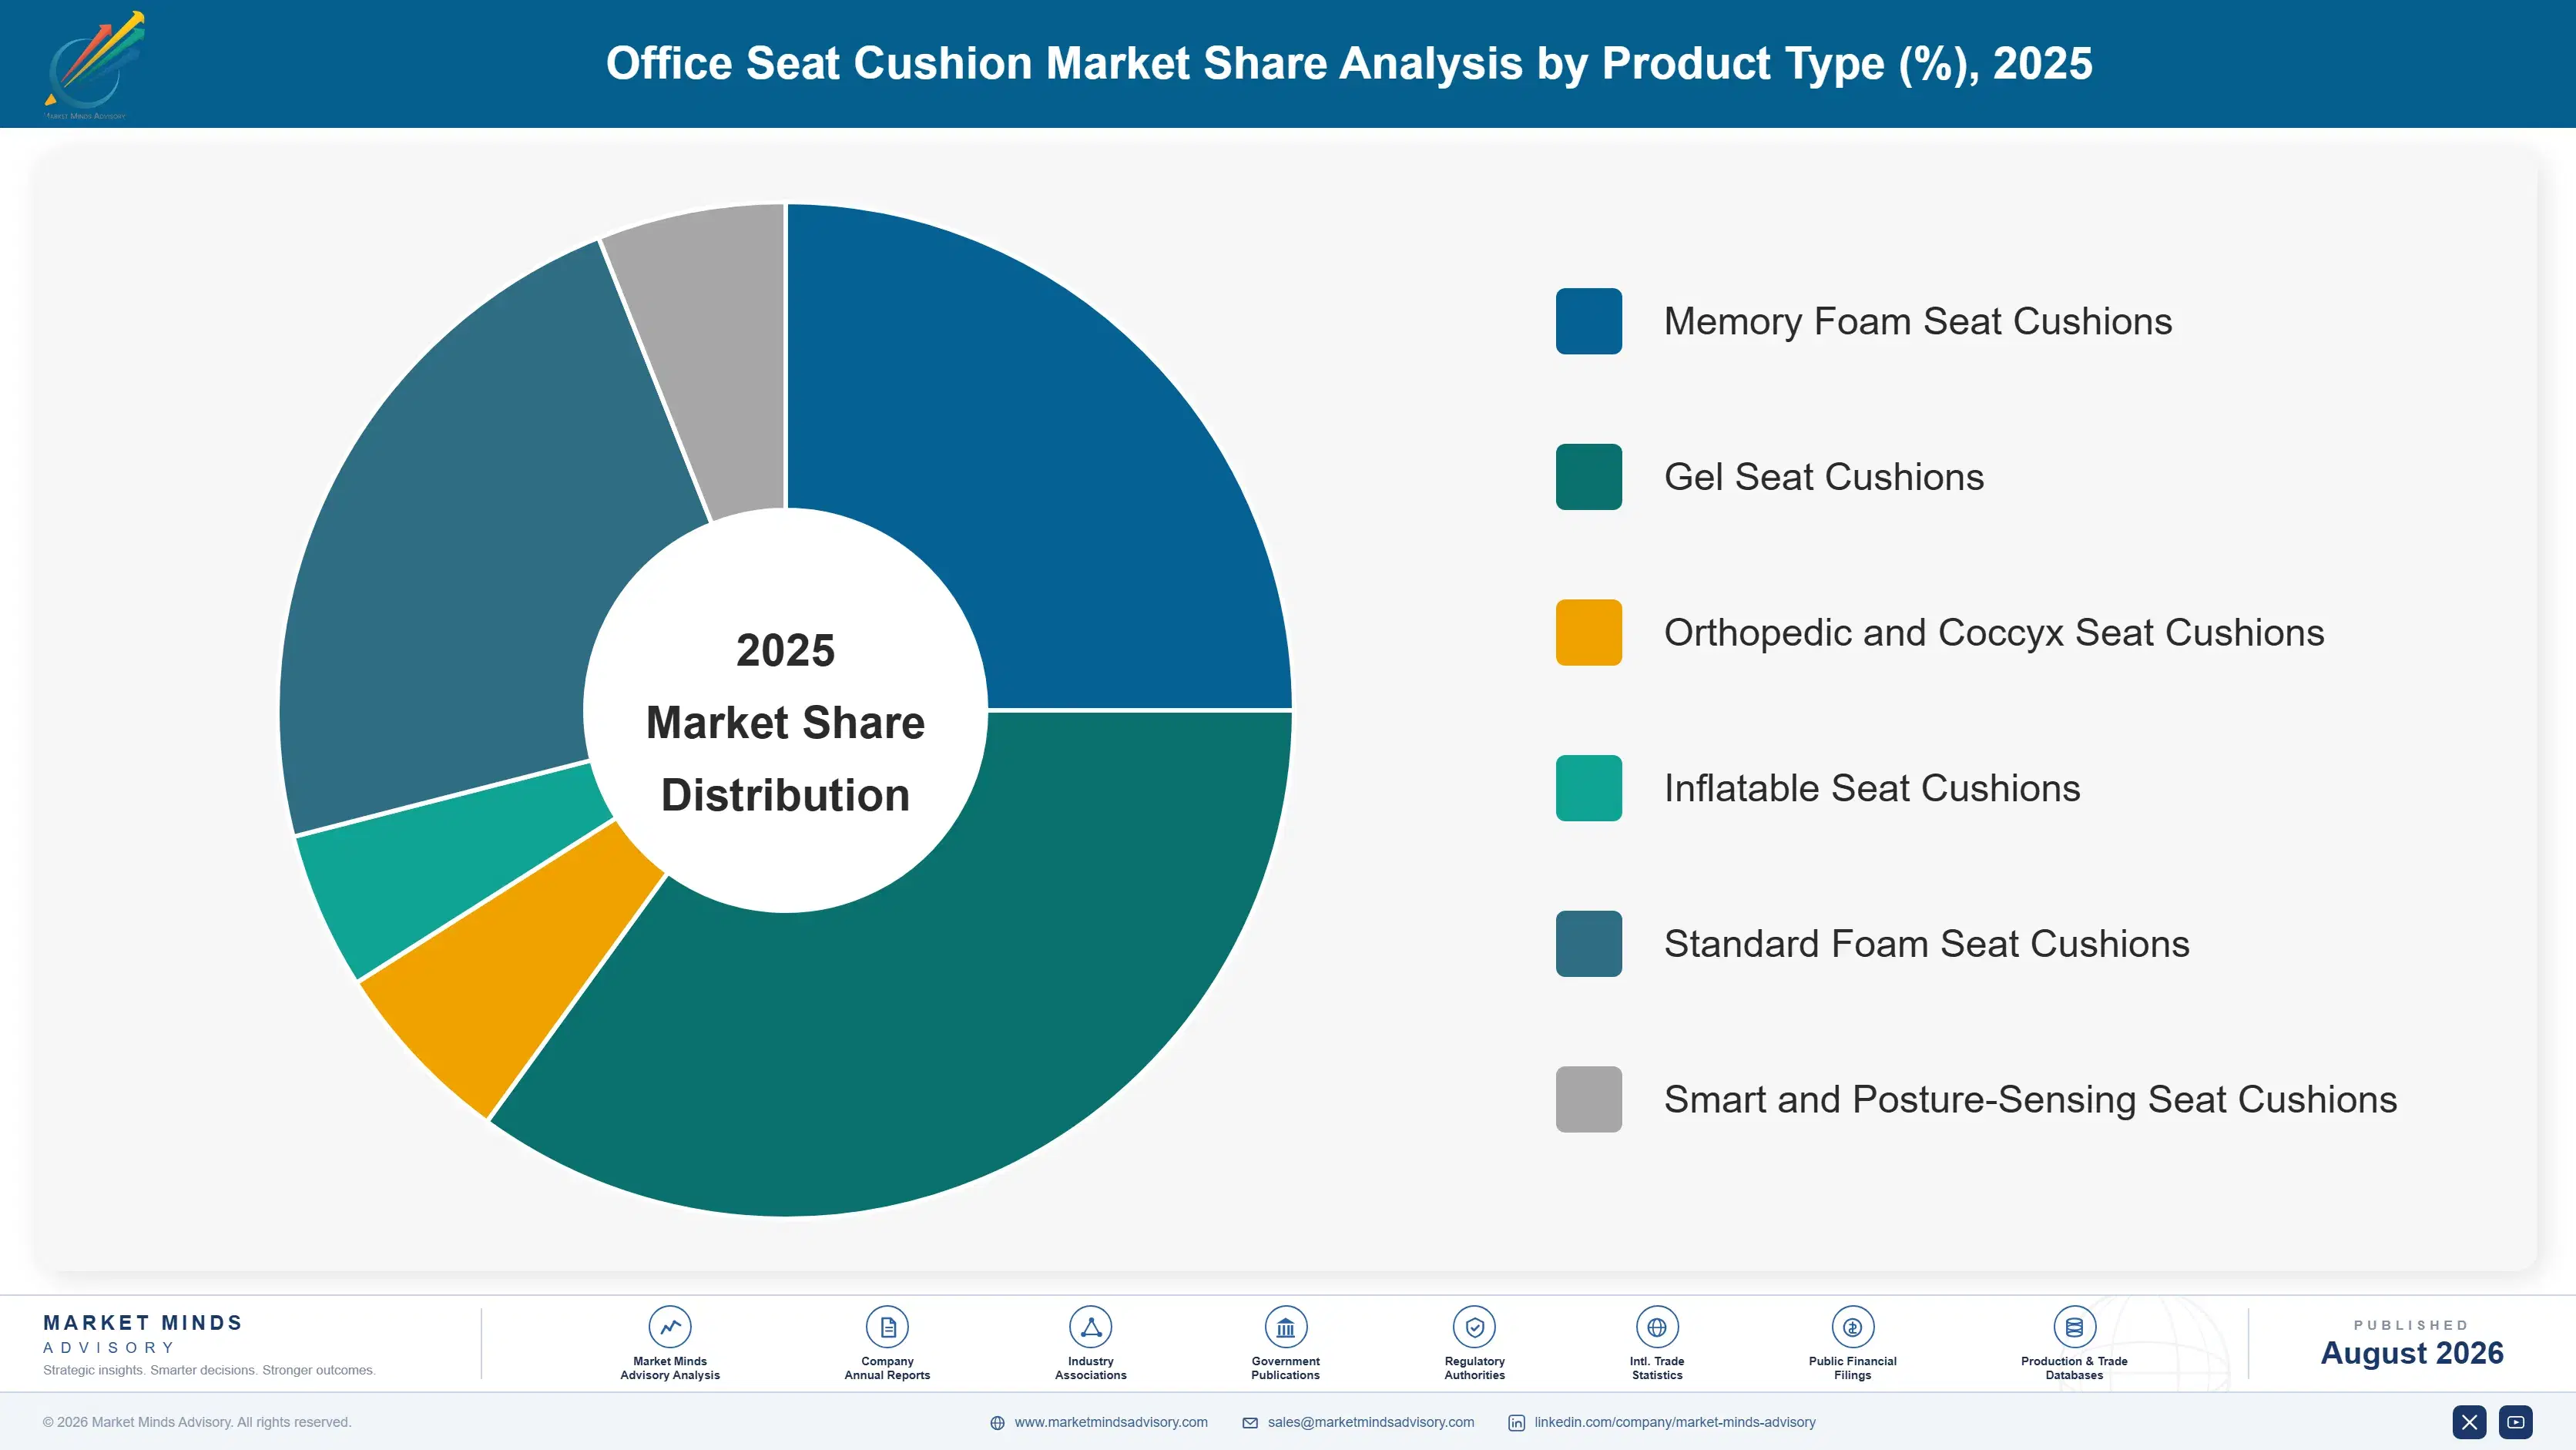Click the 'Standard Foam Seat Cushions' legend label
This screenshot has width=2576, height=1450.
pyautogui.click(x=1926, y=944)
